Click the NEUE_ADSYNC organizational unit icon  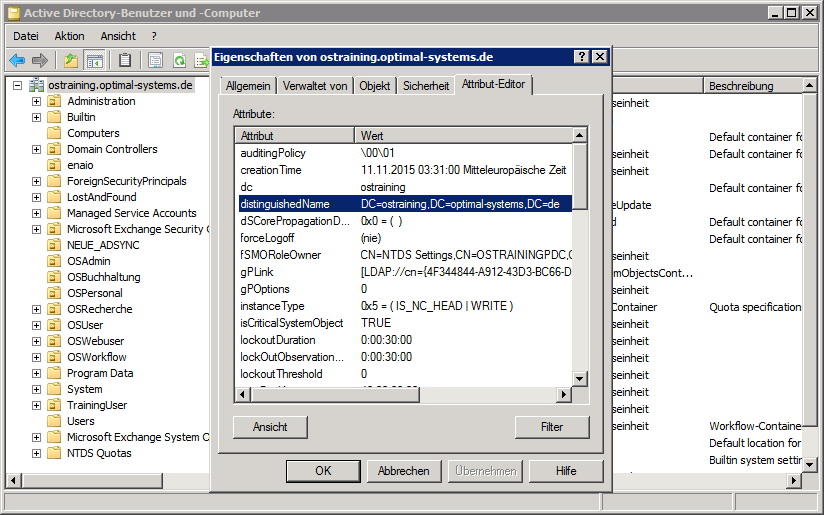coord(54,245)
